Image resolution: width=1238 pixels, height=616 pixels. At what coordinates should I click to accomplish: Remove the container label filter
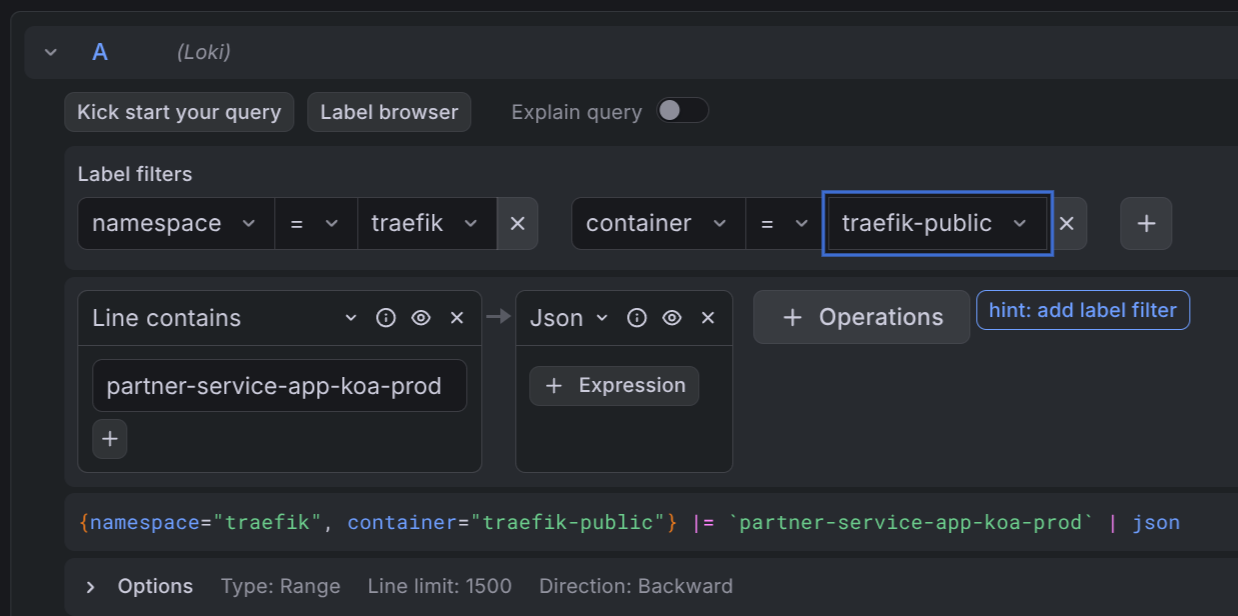click(x=1067, y=223)
